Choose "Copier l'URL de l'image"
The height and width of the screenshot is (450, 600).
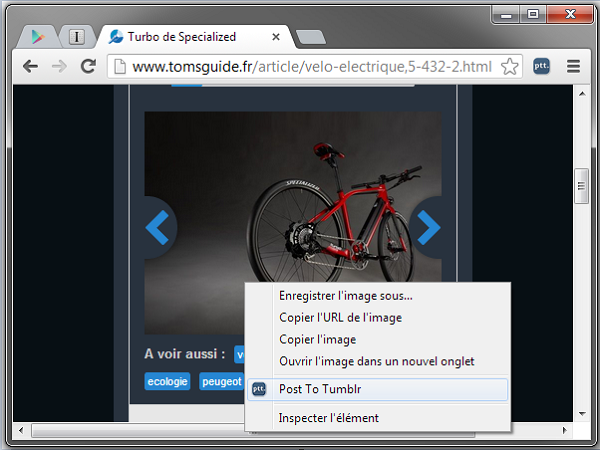pyautogui.click(x=377, y=318)
